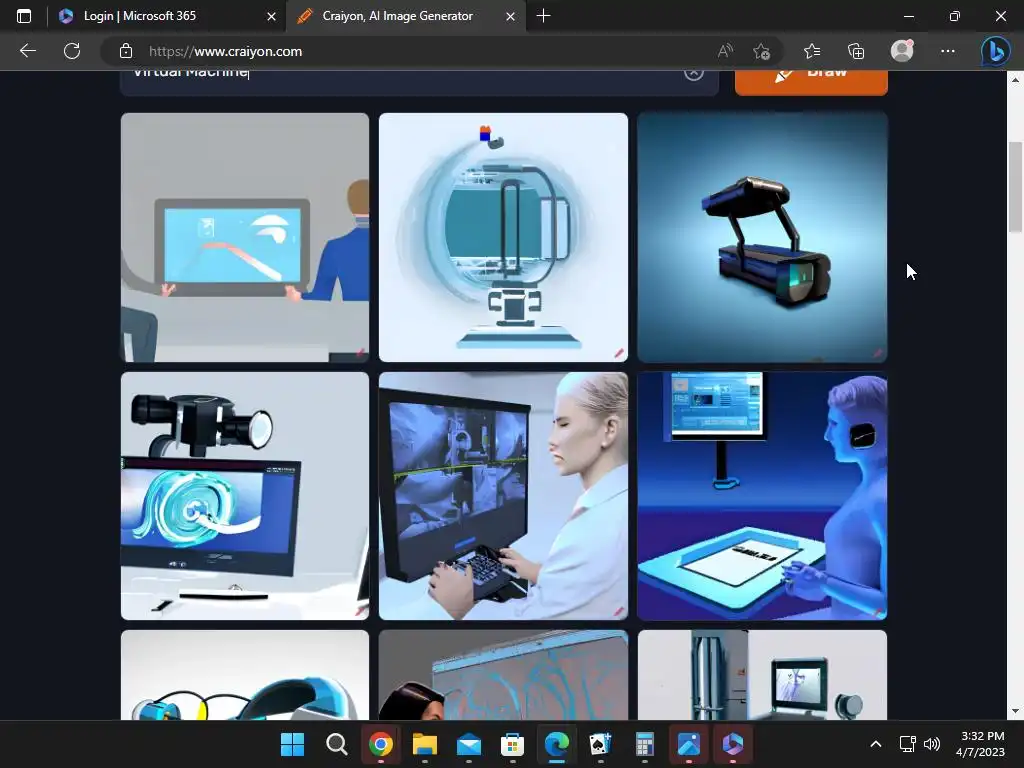This screenshot has height=768, width=1024.
Task: Open circular machine illustration image
Action: (x=504, y=237)
